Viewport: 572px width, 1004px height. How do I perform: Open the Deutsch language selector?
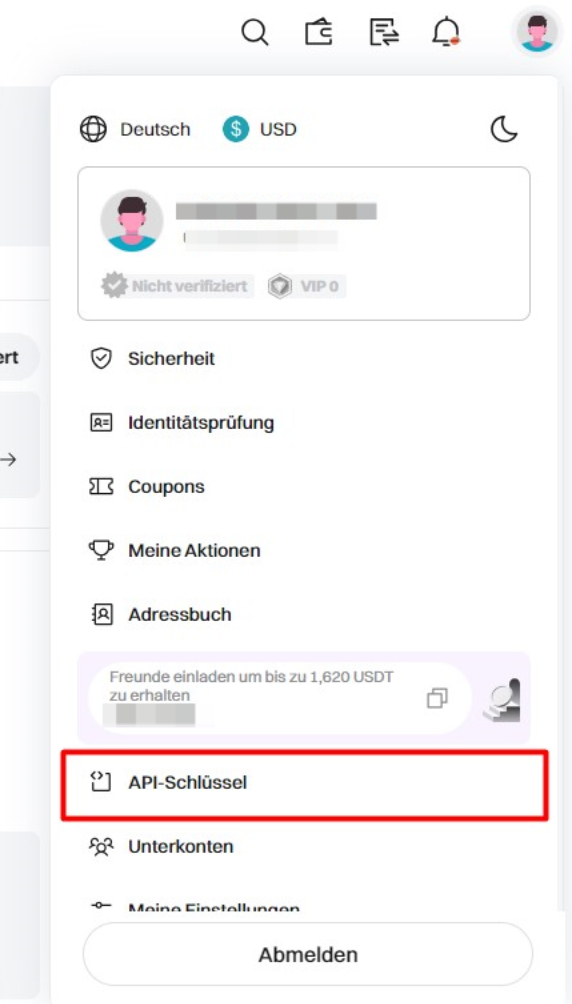[135, 129]
